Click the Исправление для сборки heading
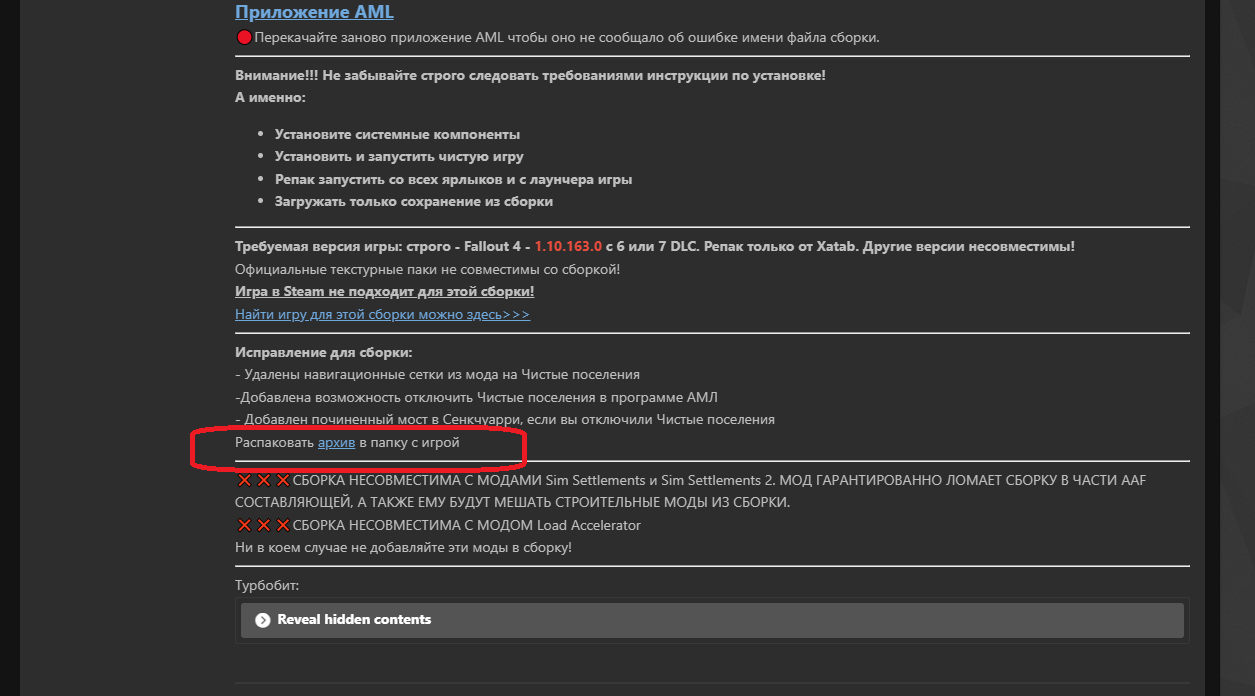This screenshot has width=1255, height=696. click(x=323, y=352)
